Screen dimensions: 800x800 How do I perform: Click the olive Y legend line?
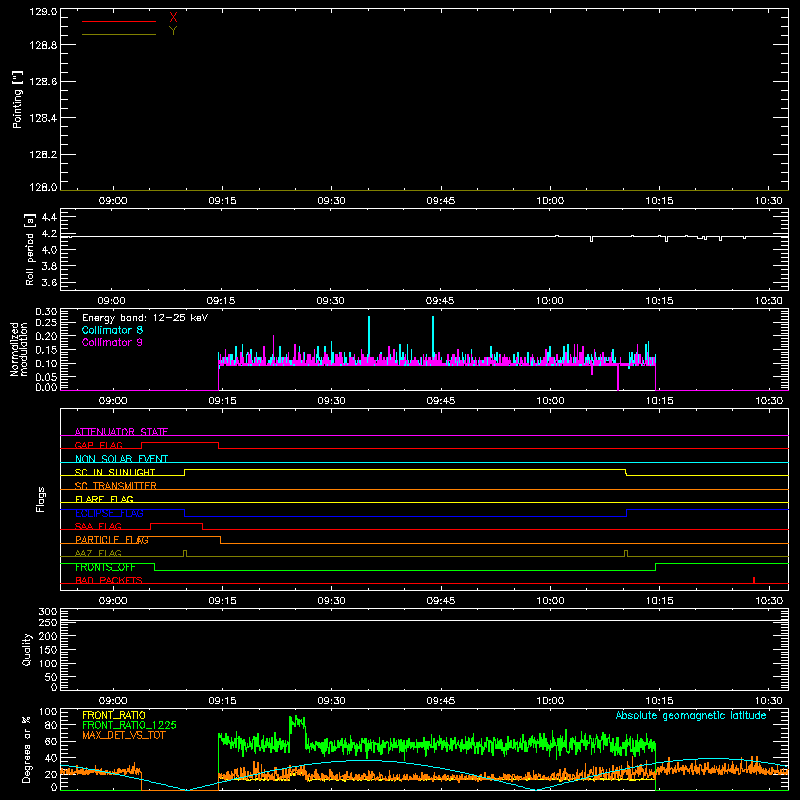tap(119, 34)
